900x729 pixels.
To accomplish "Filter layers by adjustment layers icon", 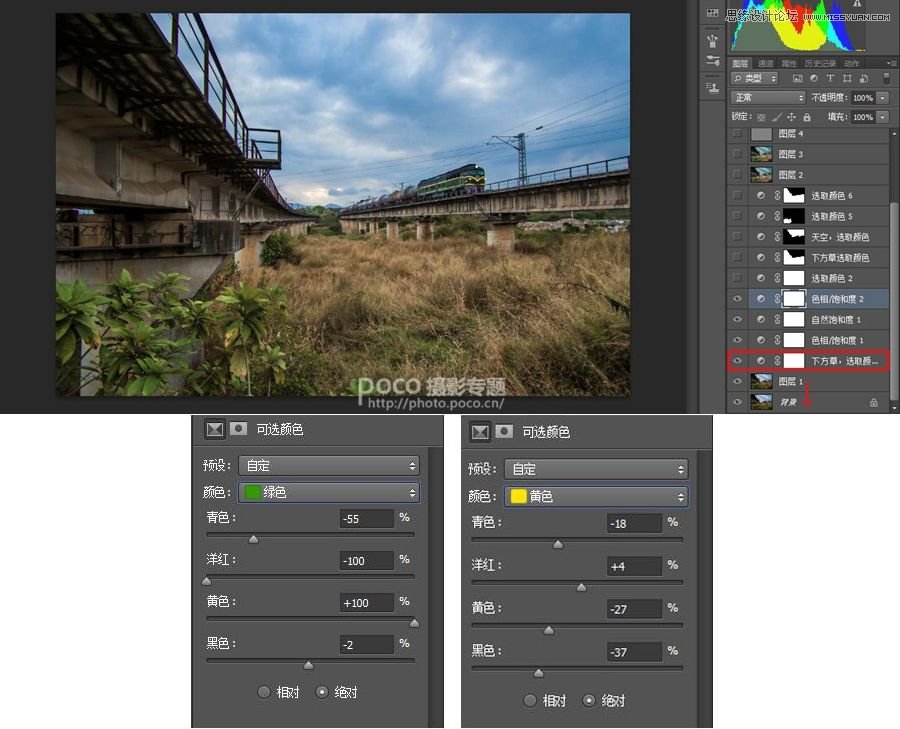I will (814, 78).
